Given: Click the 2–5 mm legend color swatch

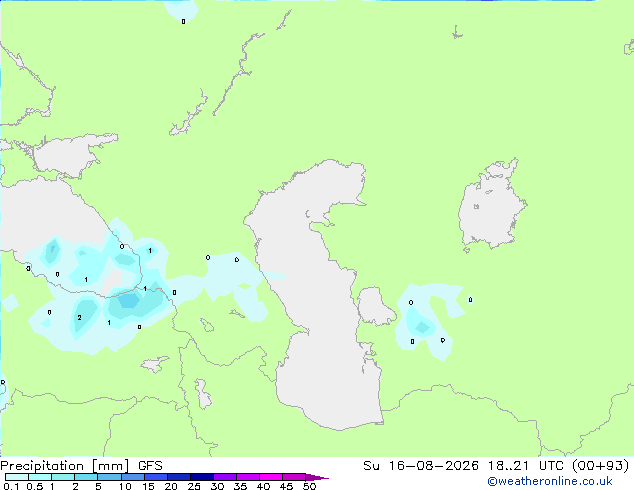Looking at the screenshot, I should 86,477.
